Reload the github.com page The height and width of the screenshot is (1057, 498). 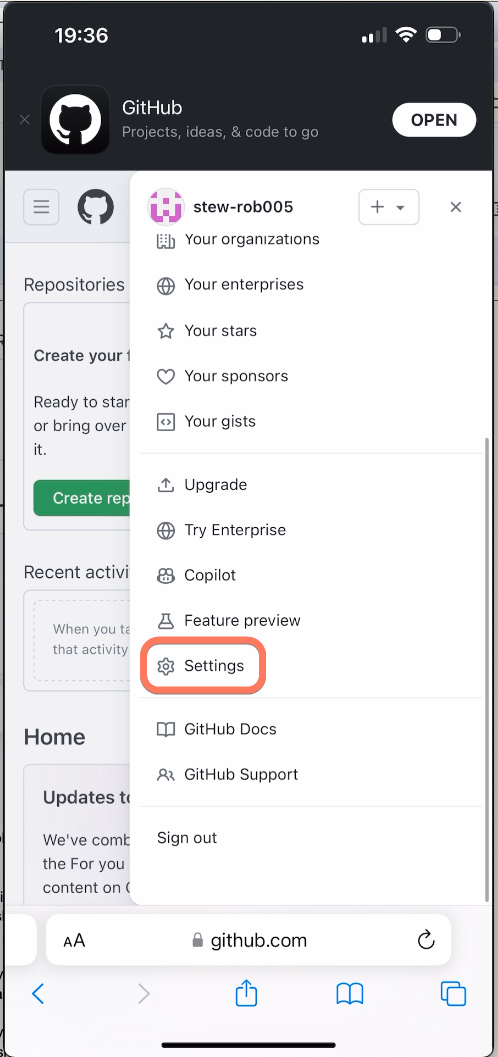click(x=425, y=940)
